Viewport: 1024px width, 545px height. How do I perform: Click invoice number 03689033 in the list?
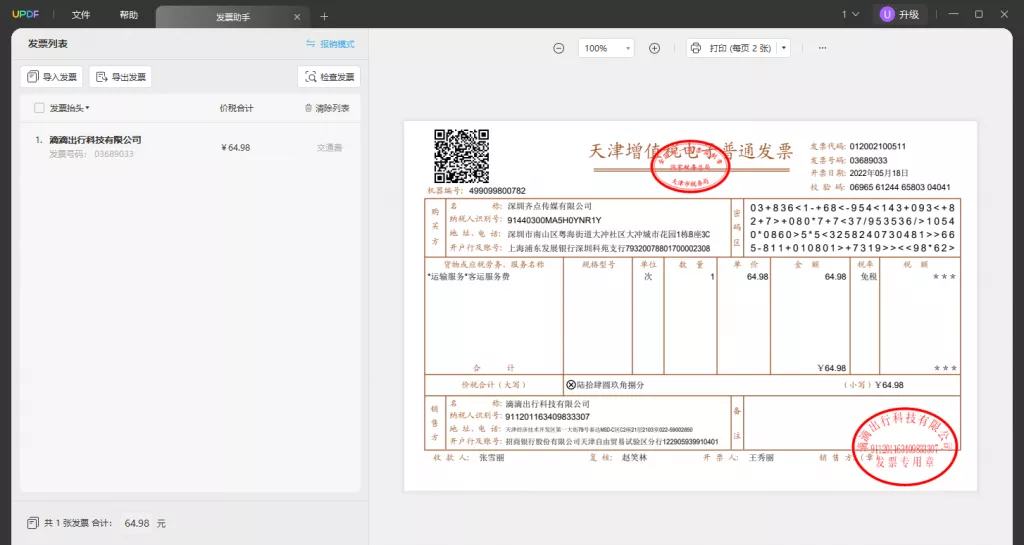coord(114,154)
